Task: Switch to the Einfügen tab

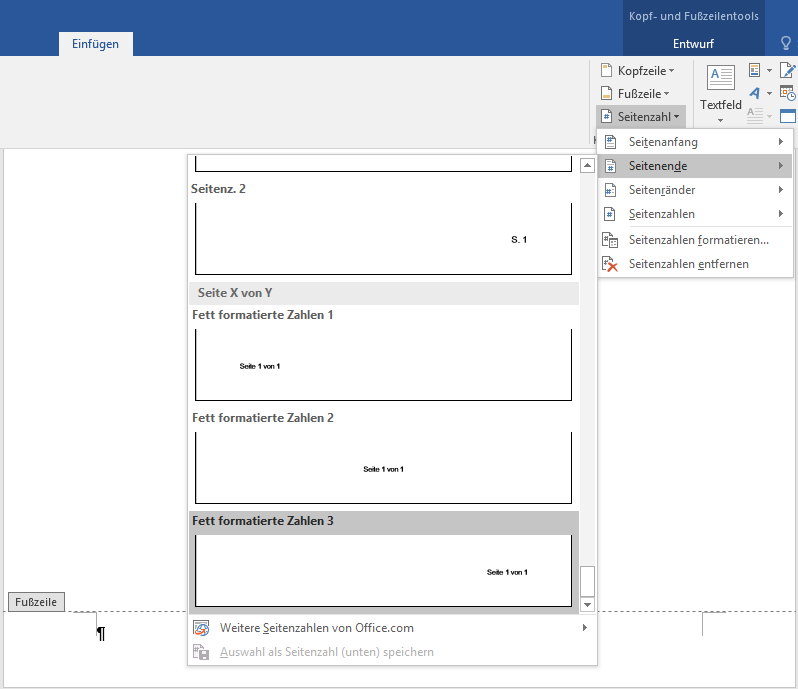Action: click(95, 44)
